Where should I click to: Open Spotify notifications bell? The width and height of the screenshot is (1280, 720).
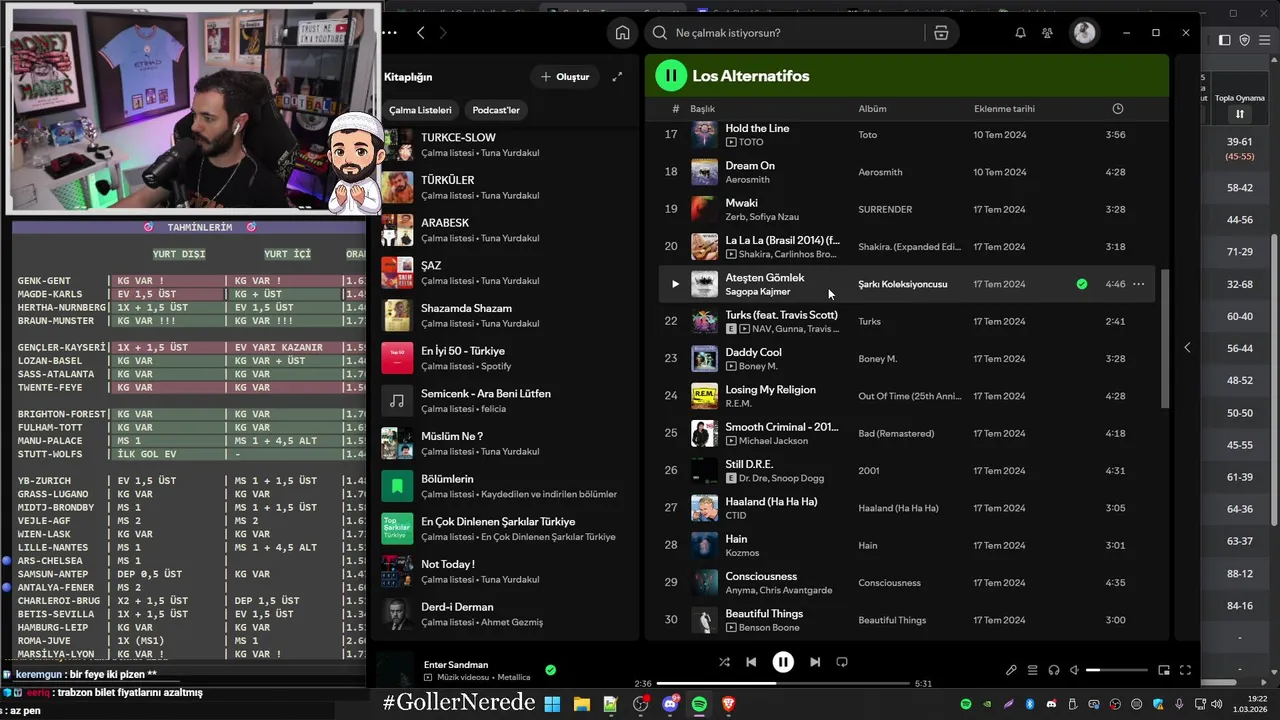[x=1020, y=33]
